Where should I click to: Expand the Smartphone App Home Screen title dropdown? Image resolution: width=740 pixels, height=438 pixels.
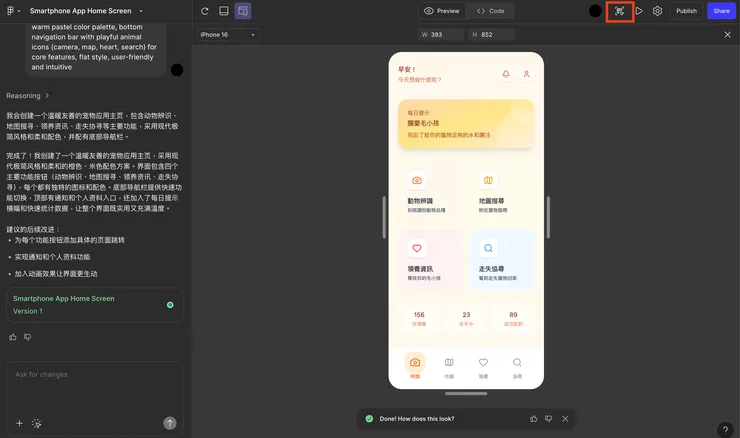[x=141, y=11]
